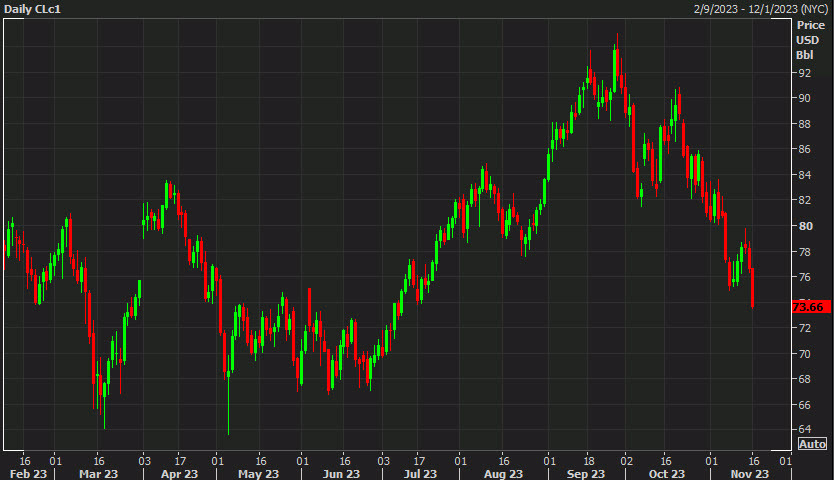Click the USD currency label
This screenshot has width=834, height=480.
tap(807, 40)
